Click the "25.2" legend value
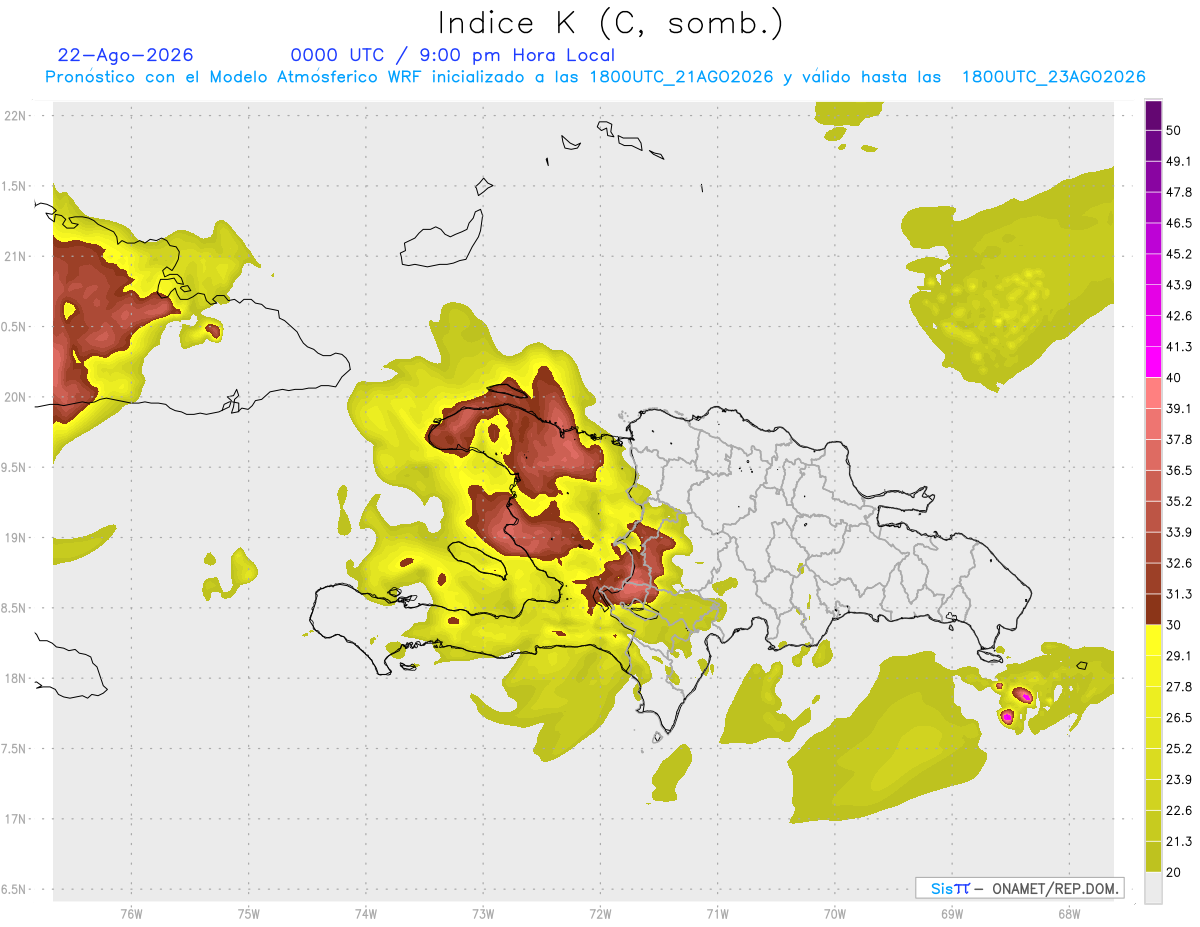 coord(1180,748)
